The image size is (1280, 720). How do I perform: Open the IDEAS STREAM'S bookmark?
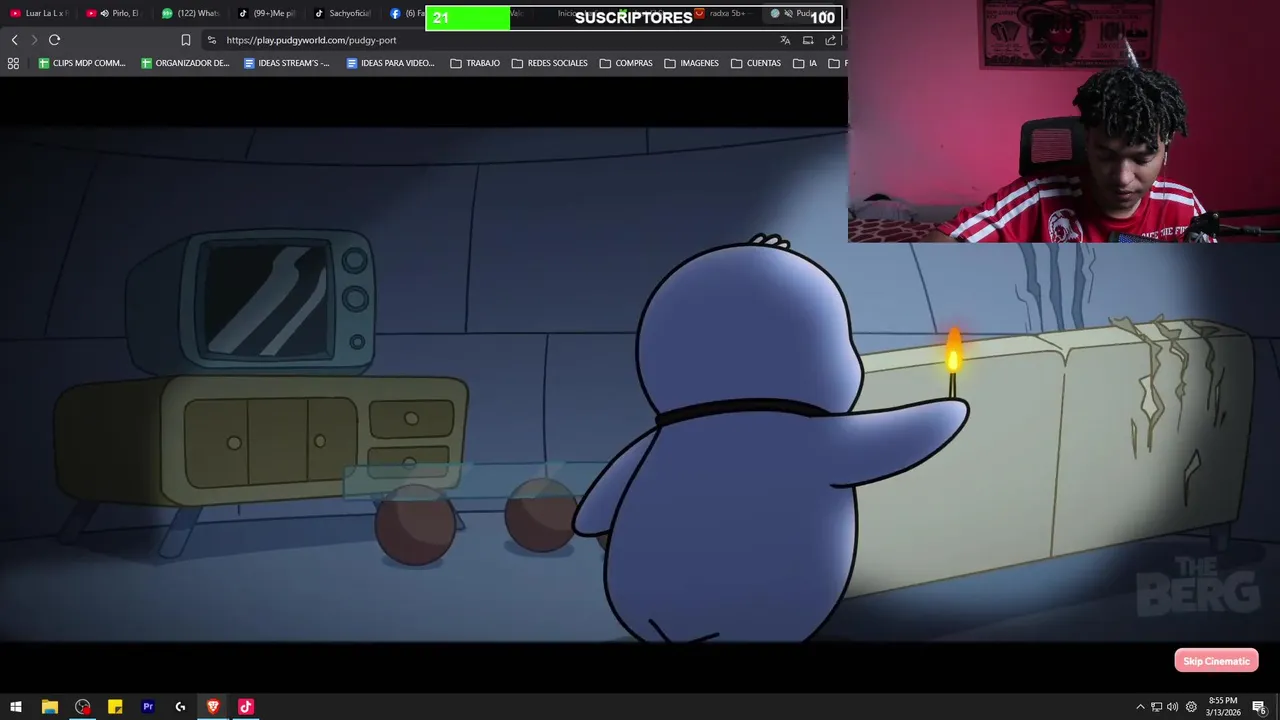point(287,63)
